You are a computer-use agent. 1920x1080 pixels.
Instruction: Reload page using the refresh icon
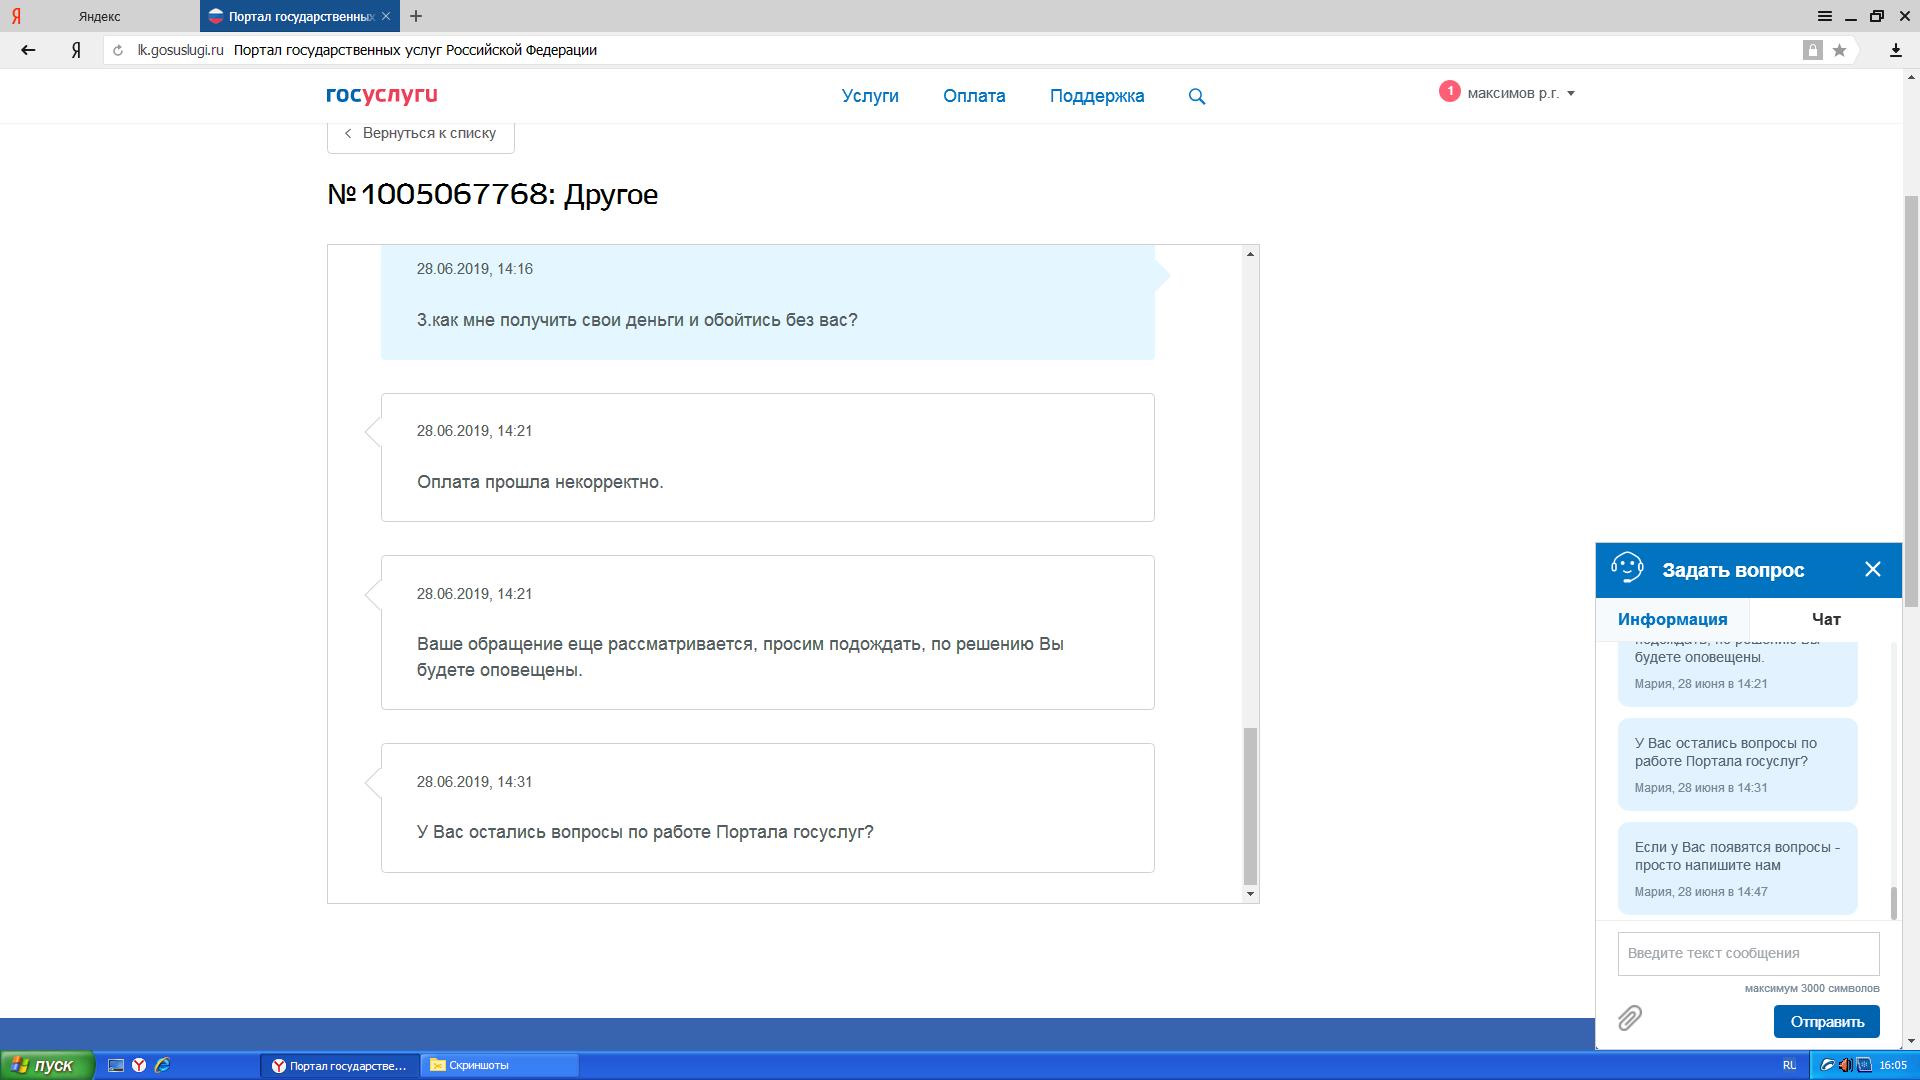point(118,50)
